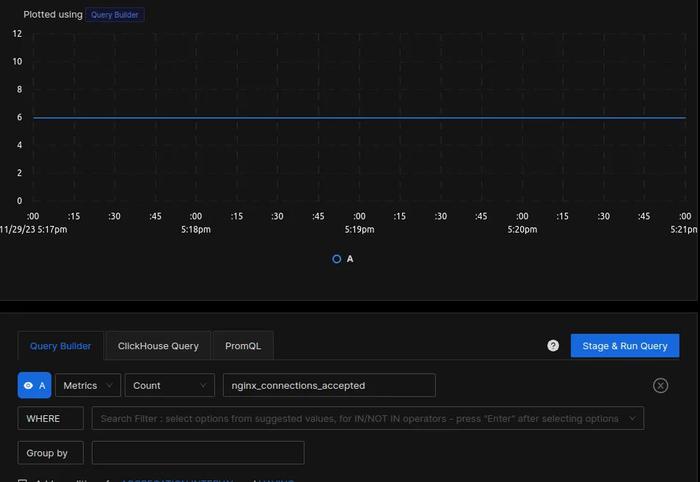Click the 11/29/23 5:17pm axis label

(33, 229)
